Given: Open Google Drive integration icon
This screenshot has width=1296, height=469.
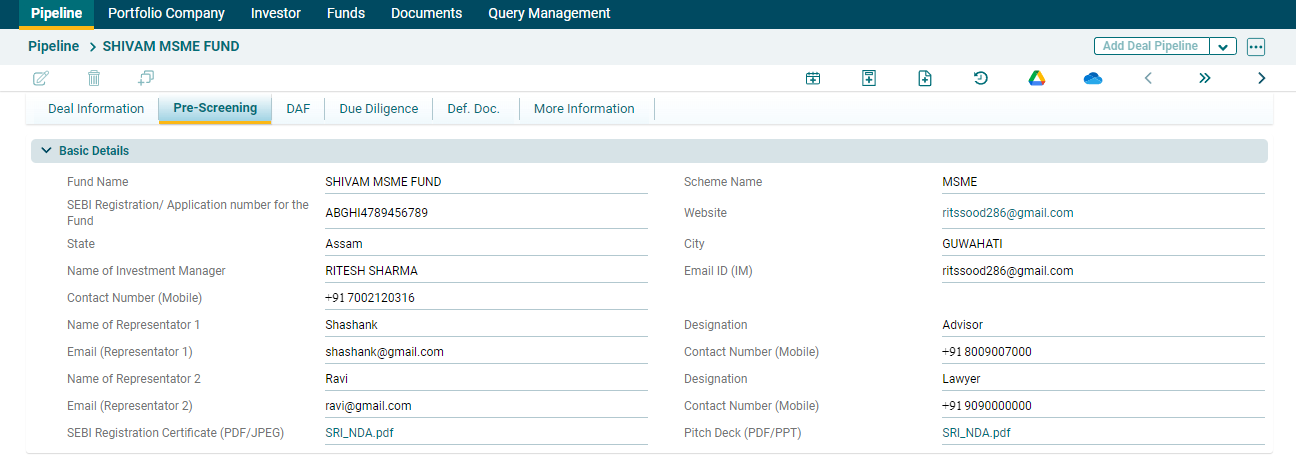Looking at the screenshot, I should click(x=1036, y=78).
